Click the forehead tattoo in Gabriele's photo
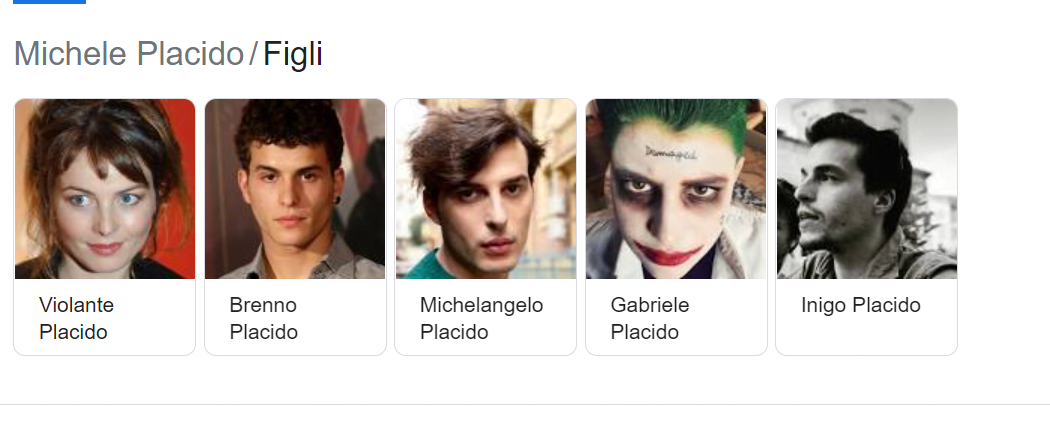The width and height of the screenshot is (1050, 439). point(670,153)
